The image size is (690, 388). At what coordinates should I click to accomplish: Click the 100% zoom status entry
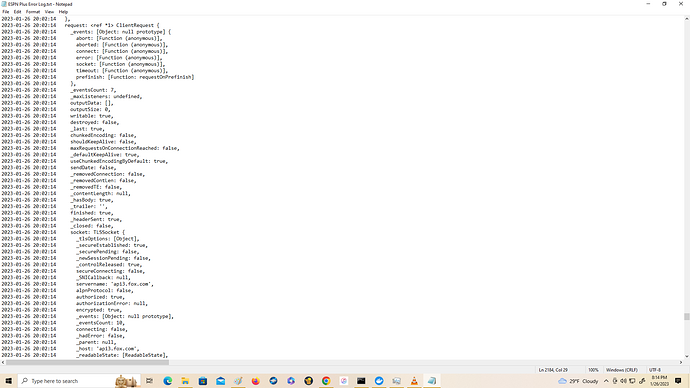coord(593,370)
